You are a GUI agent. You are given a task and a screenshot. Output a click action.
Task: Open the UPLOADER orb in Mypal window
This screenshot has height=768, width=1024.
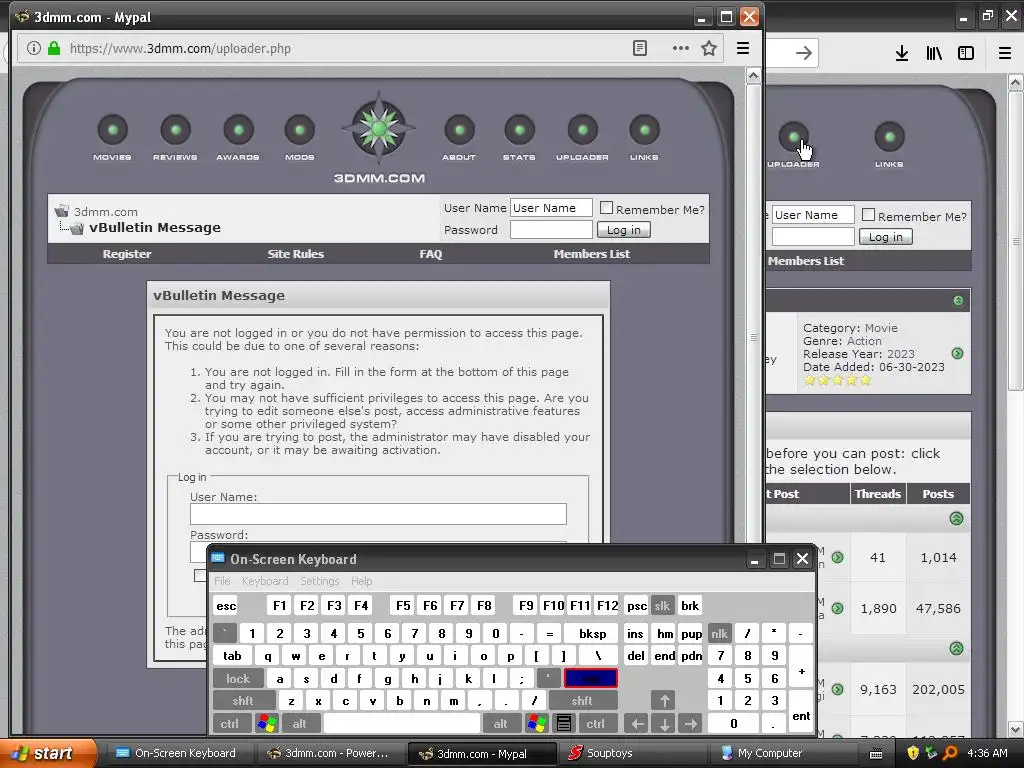point(583,130)
